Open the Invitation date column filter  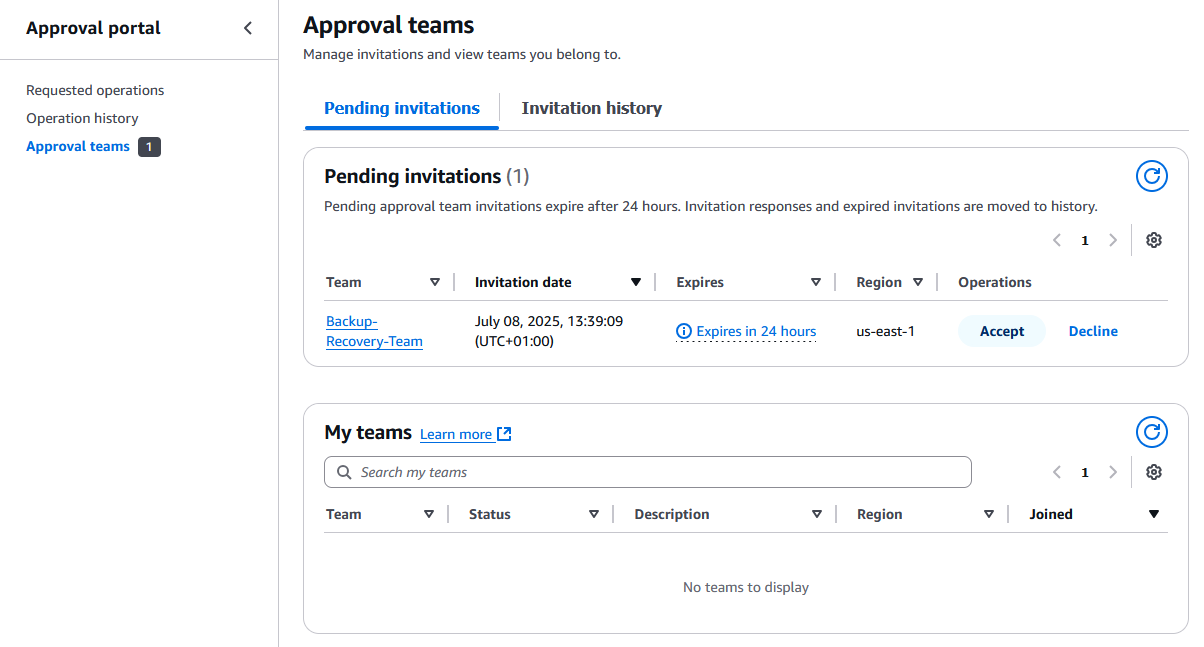[636, 281]
